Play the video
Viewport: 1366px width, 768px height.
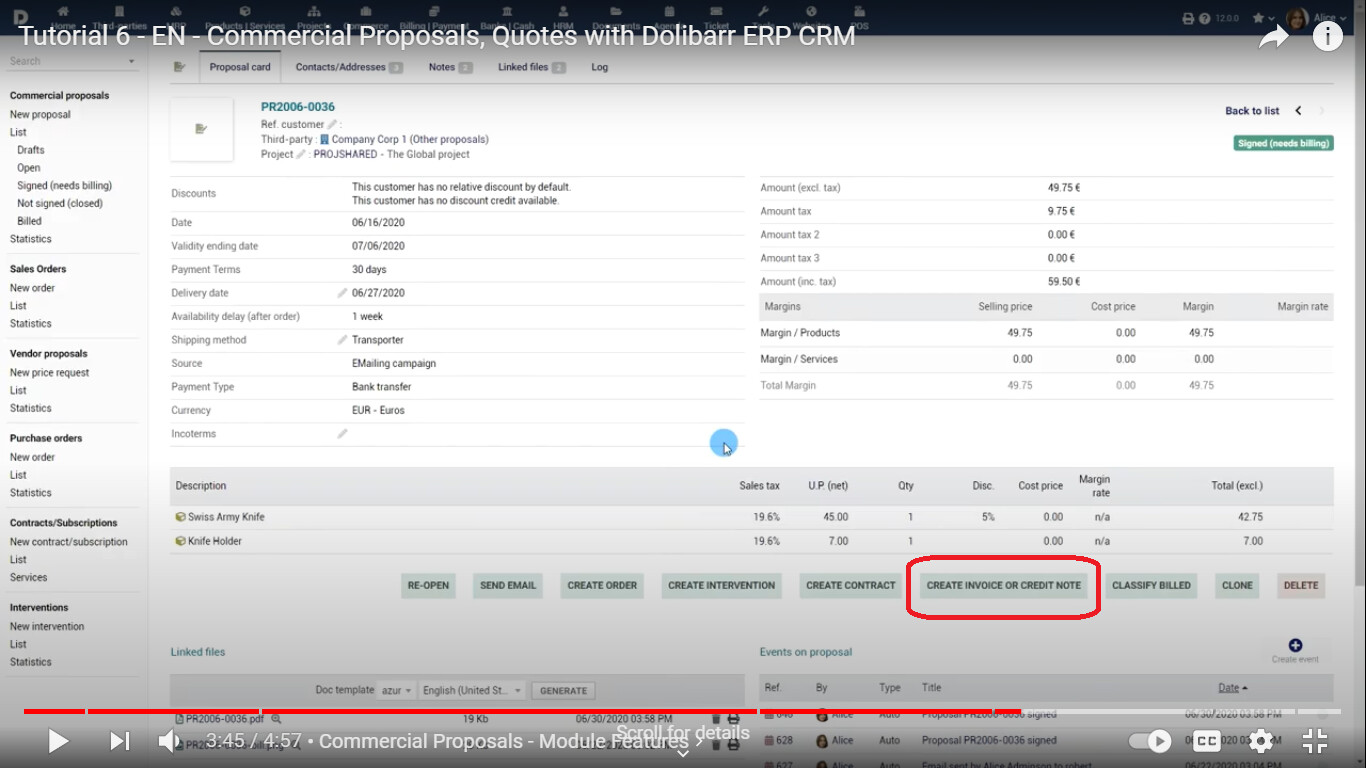pos(58,741)
